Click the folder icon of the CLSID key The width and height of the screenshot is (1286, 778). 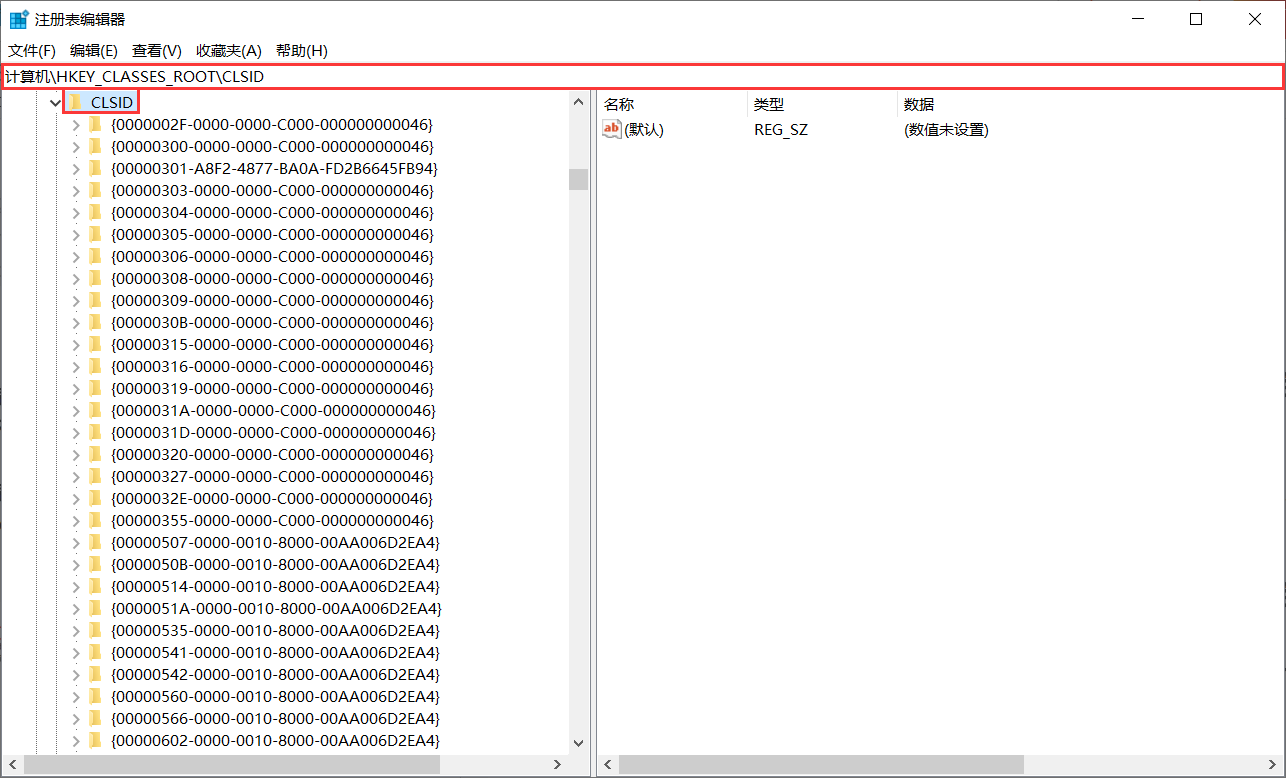tap(75, 102)
